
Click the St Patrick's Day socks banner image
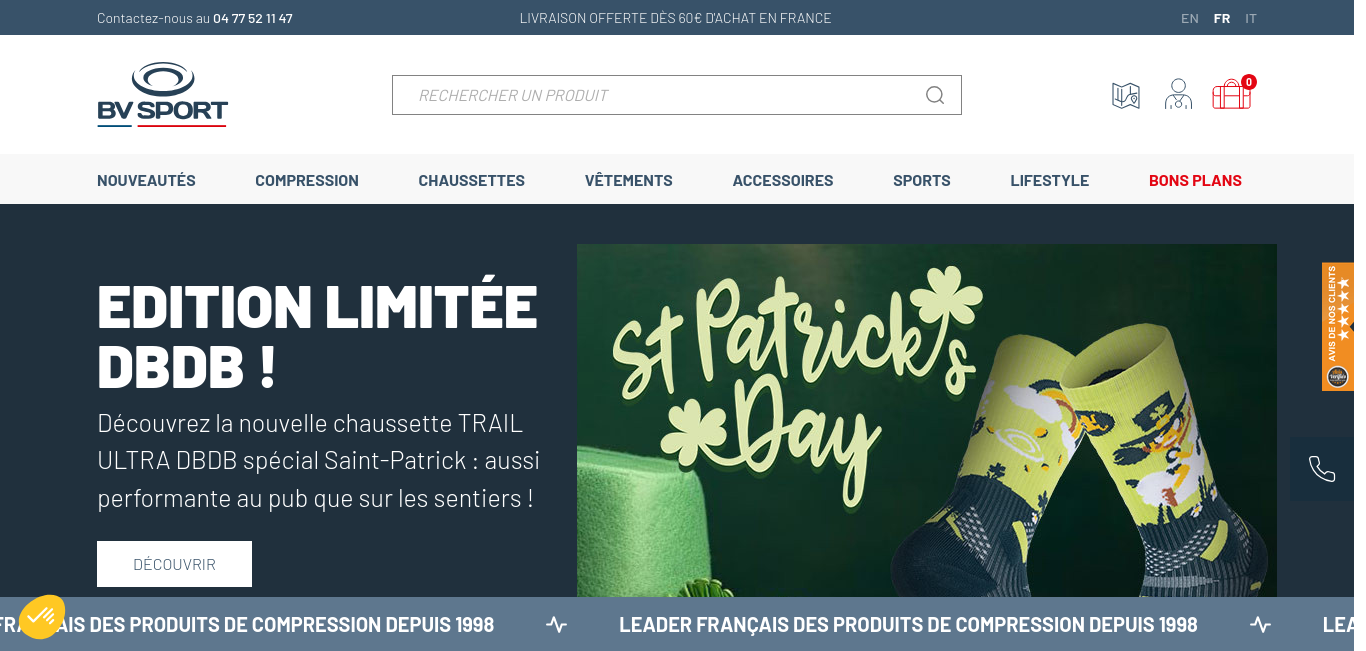pyautogui.click(x=927, y=420)
